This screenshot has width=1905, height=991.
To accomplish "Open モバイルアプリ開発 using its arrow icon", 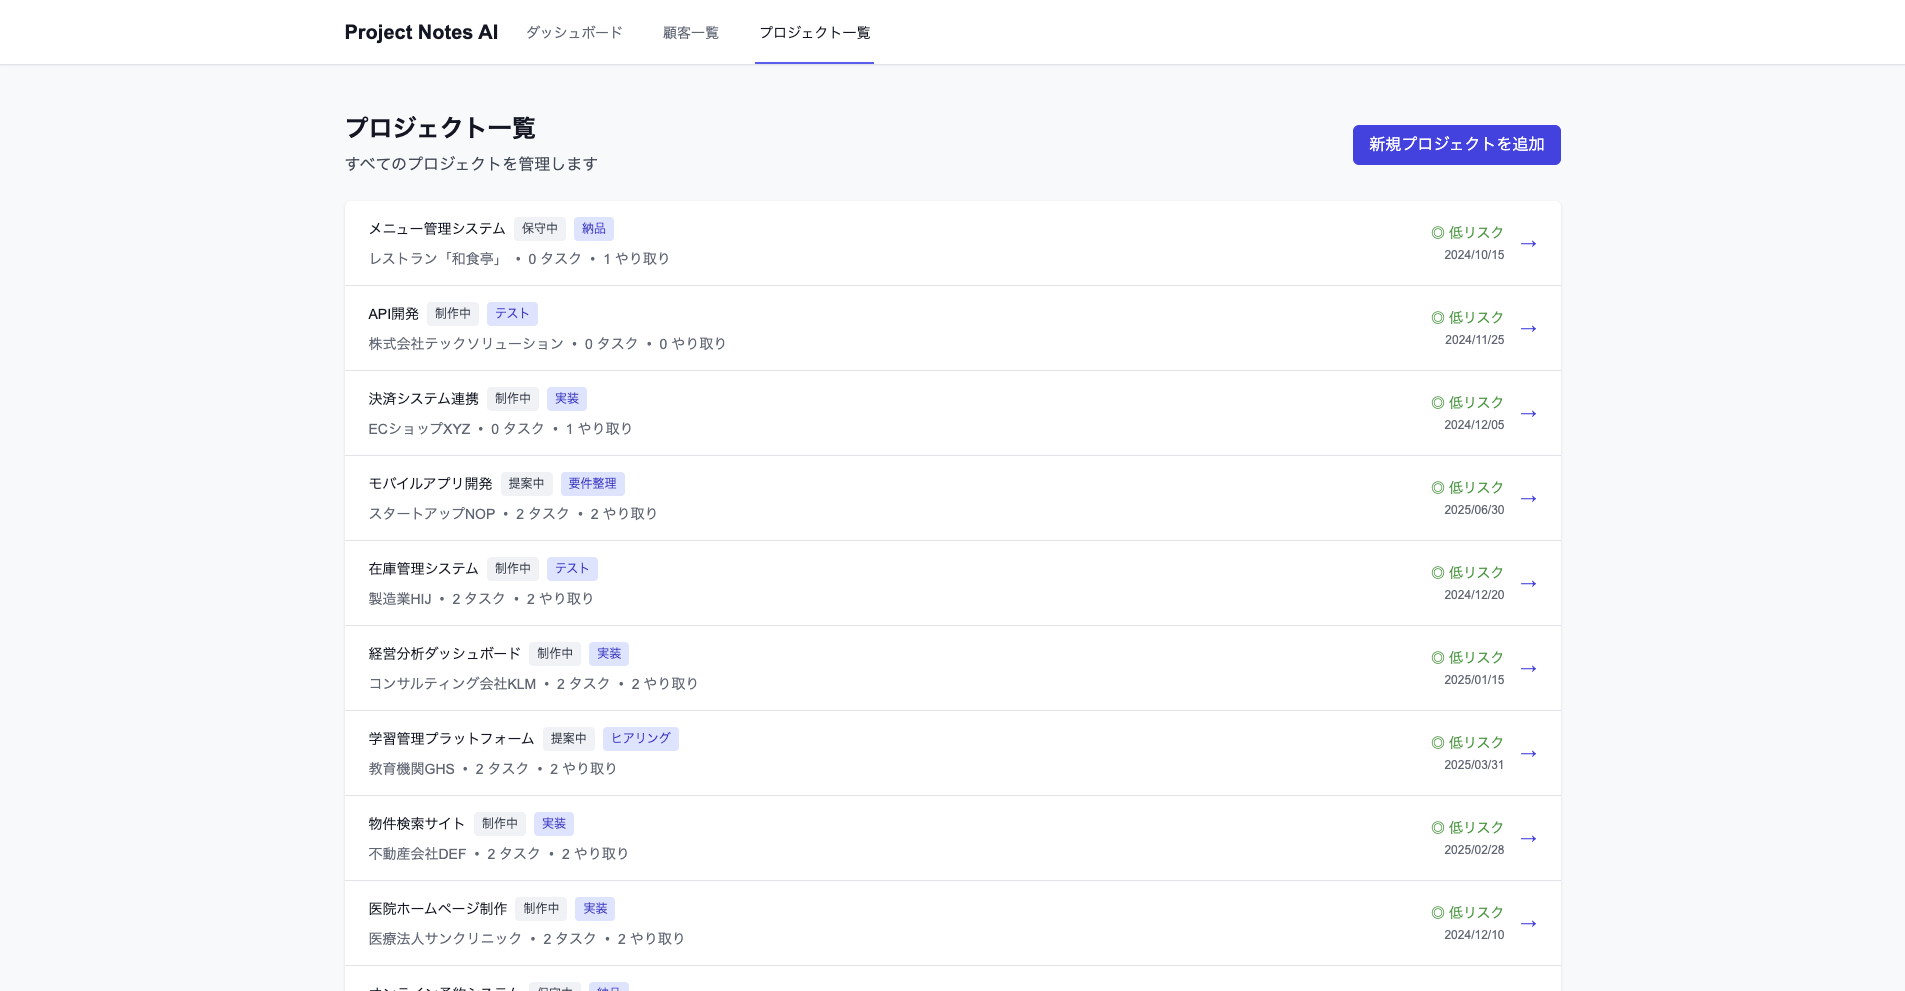I will point(1529,498).
